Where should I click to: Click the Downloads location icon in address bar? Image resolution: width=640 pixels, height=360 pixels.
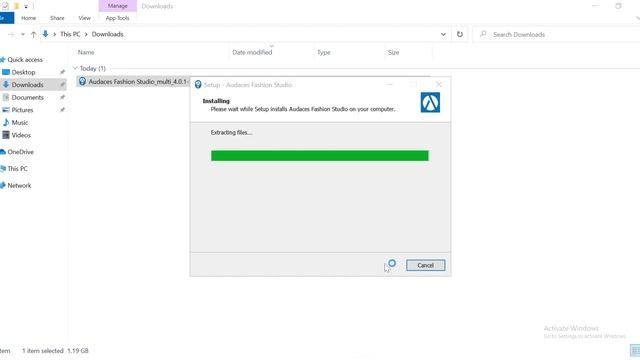[x=45, y=34]
